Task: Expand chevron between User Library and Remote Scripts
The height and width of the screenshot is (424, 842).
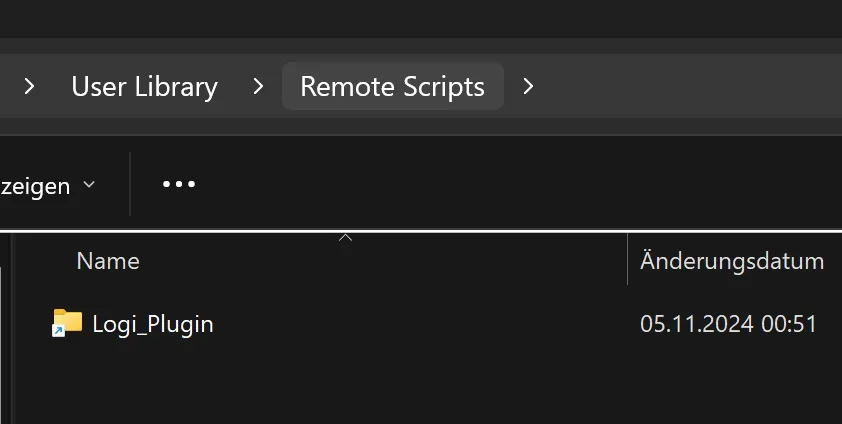Action: point(259,87)
